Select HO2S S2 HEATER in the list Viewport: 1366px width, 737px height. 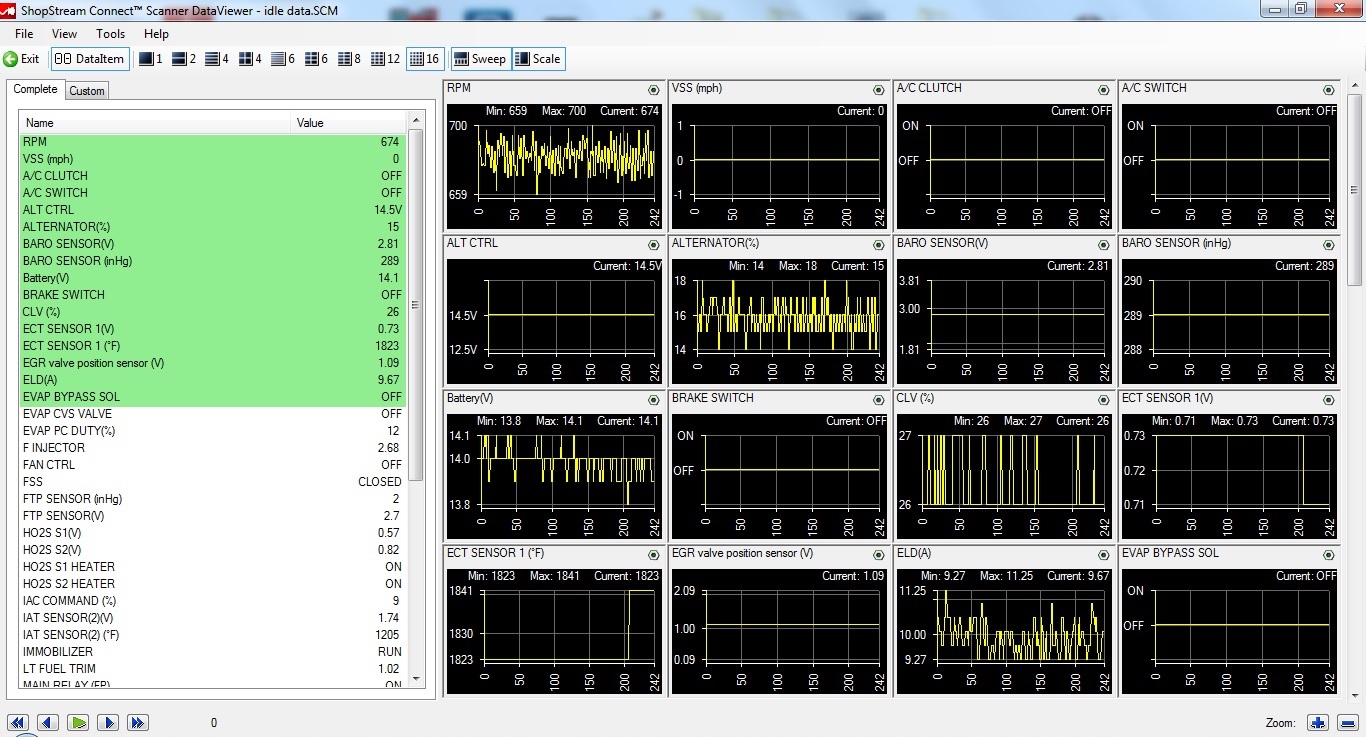point(212,584)
